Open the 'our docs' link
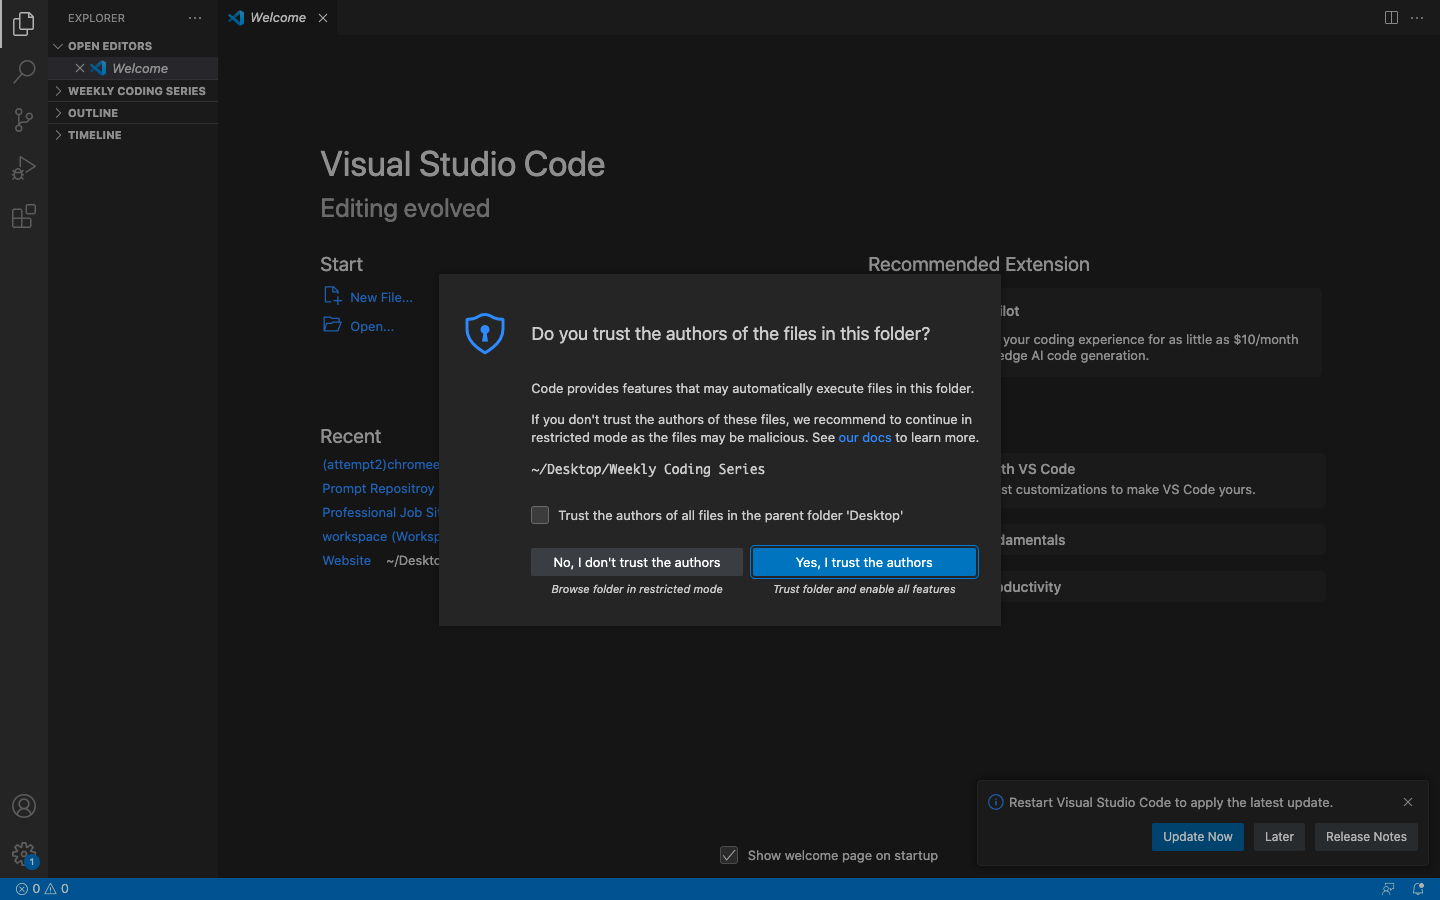 (865, 437)
